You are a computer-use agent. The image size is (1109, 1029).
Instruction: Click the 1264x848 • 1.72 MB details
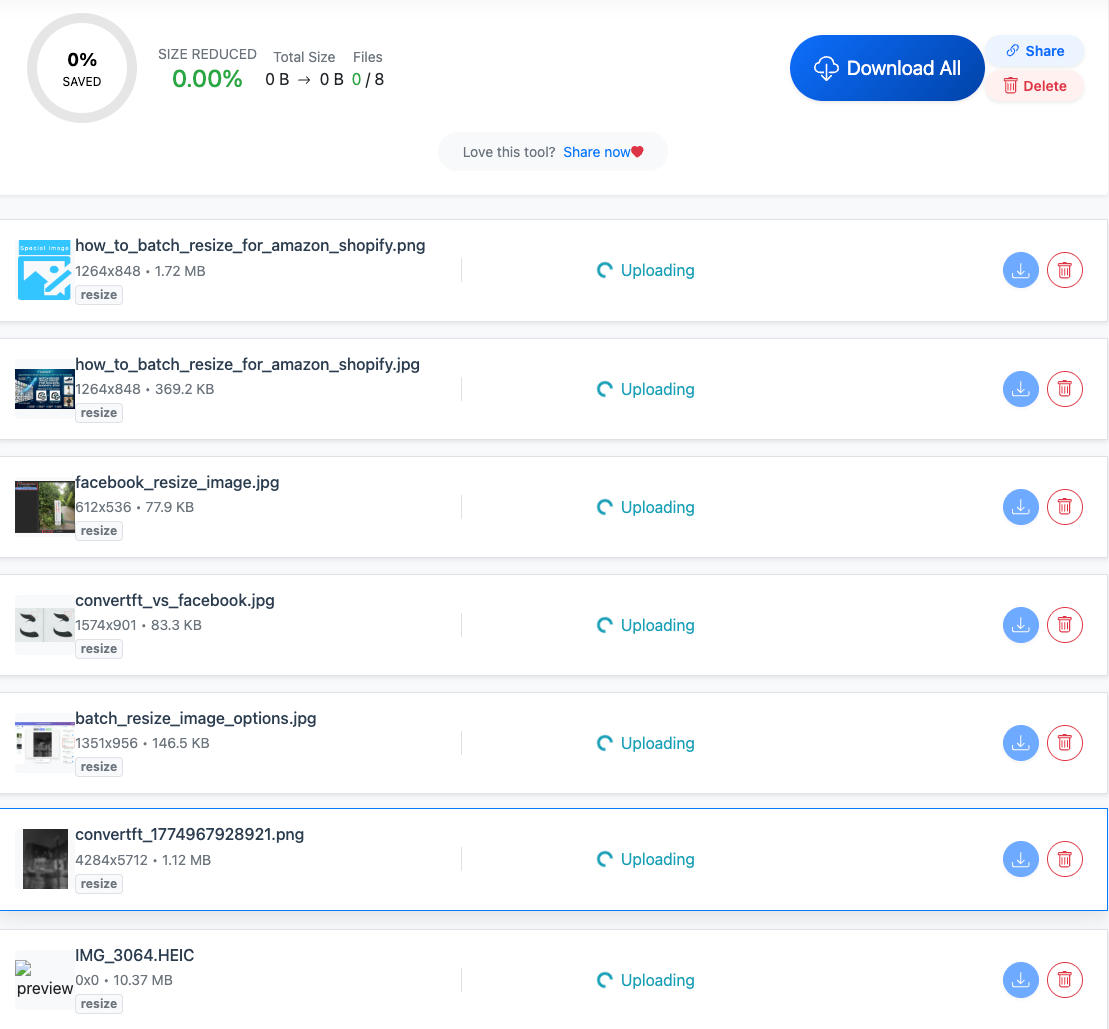pos(140,272)
